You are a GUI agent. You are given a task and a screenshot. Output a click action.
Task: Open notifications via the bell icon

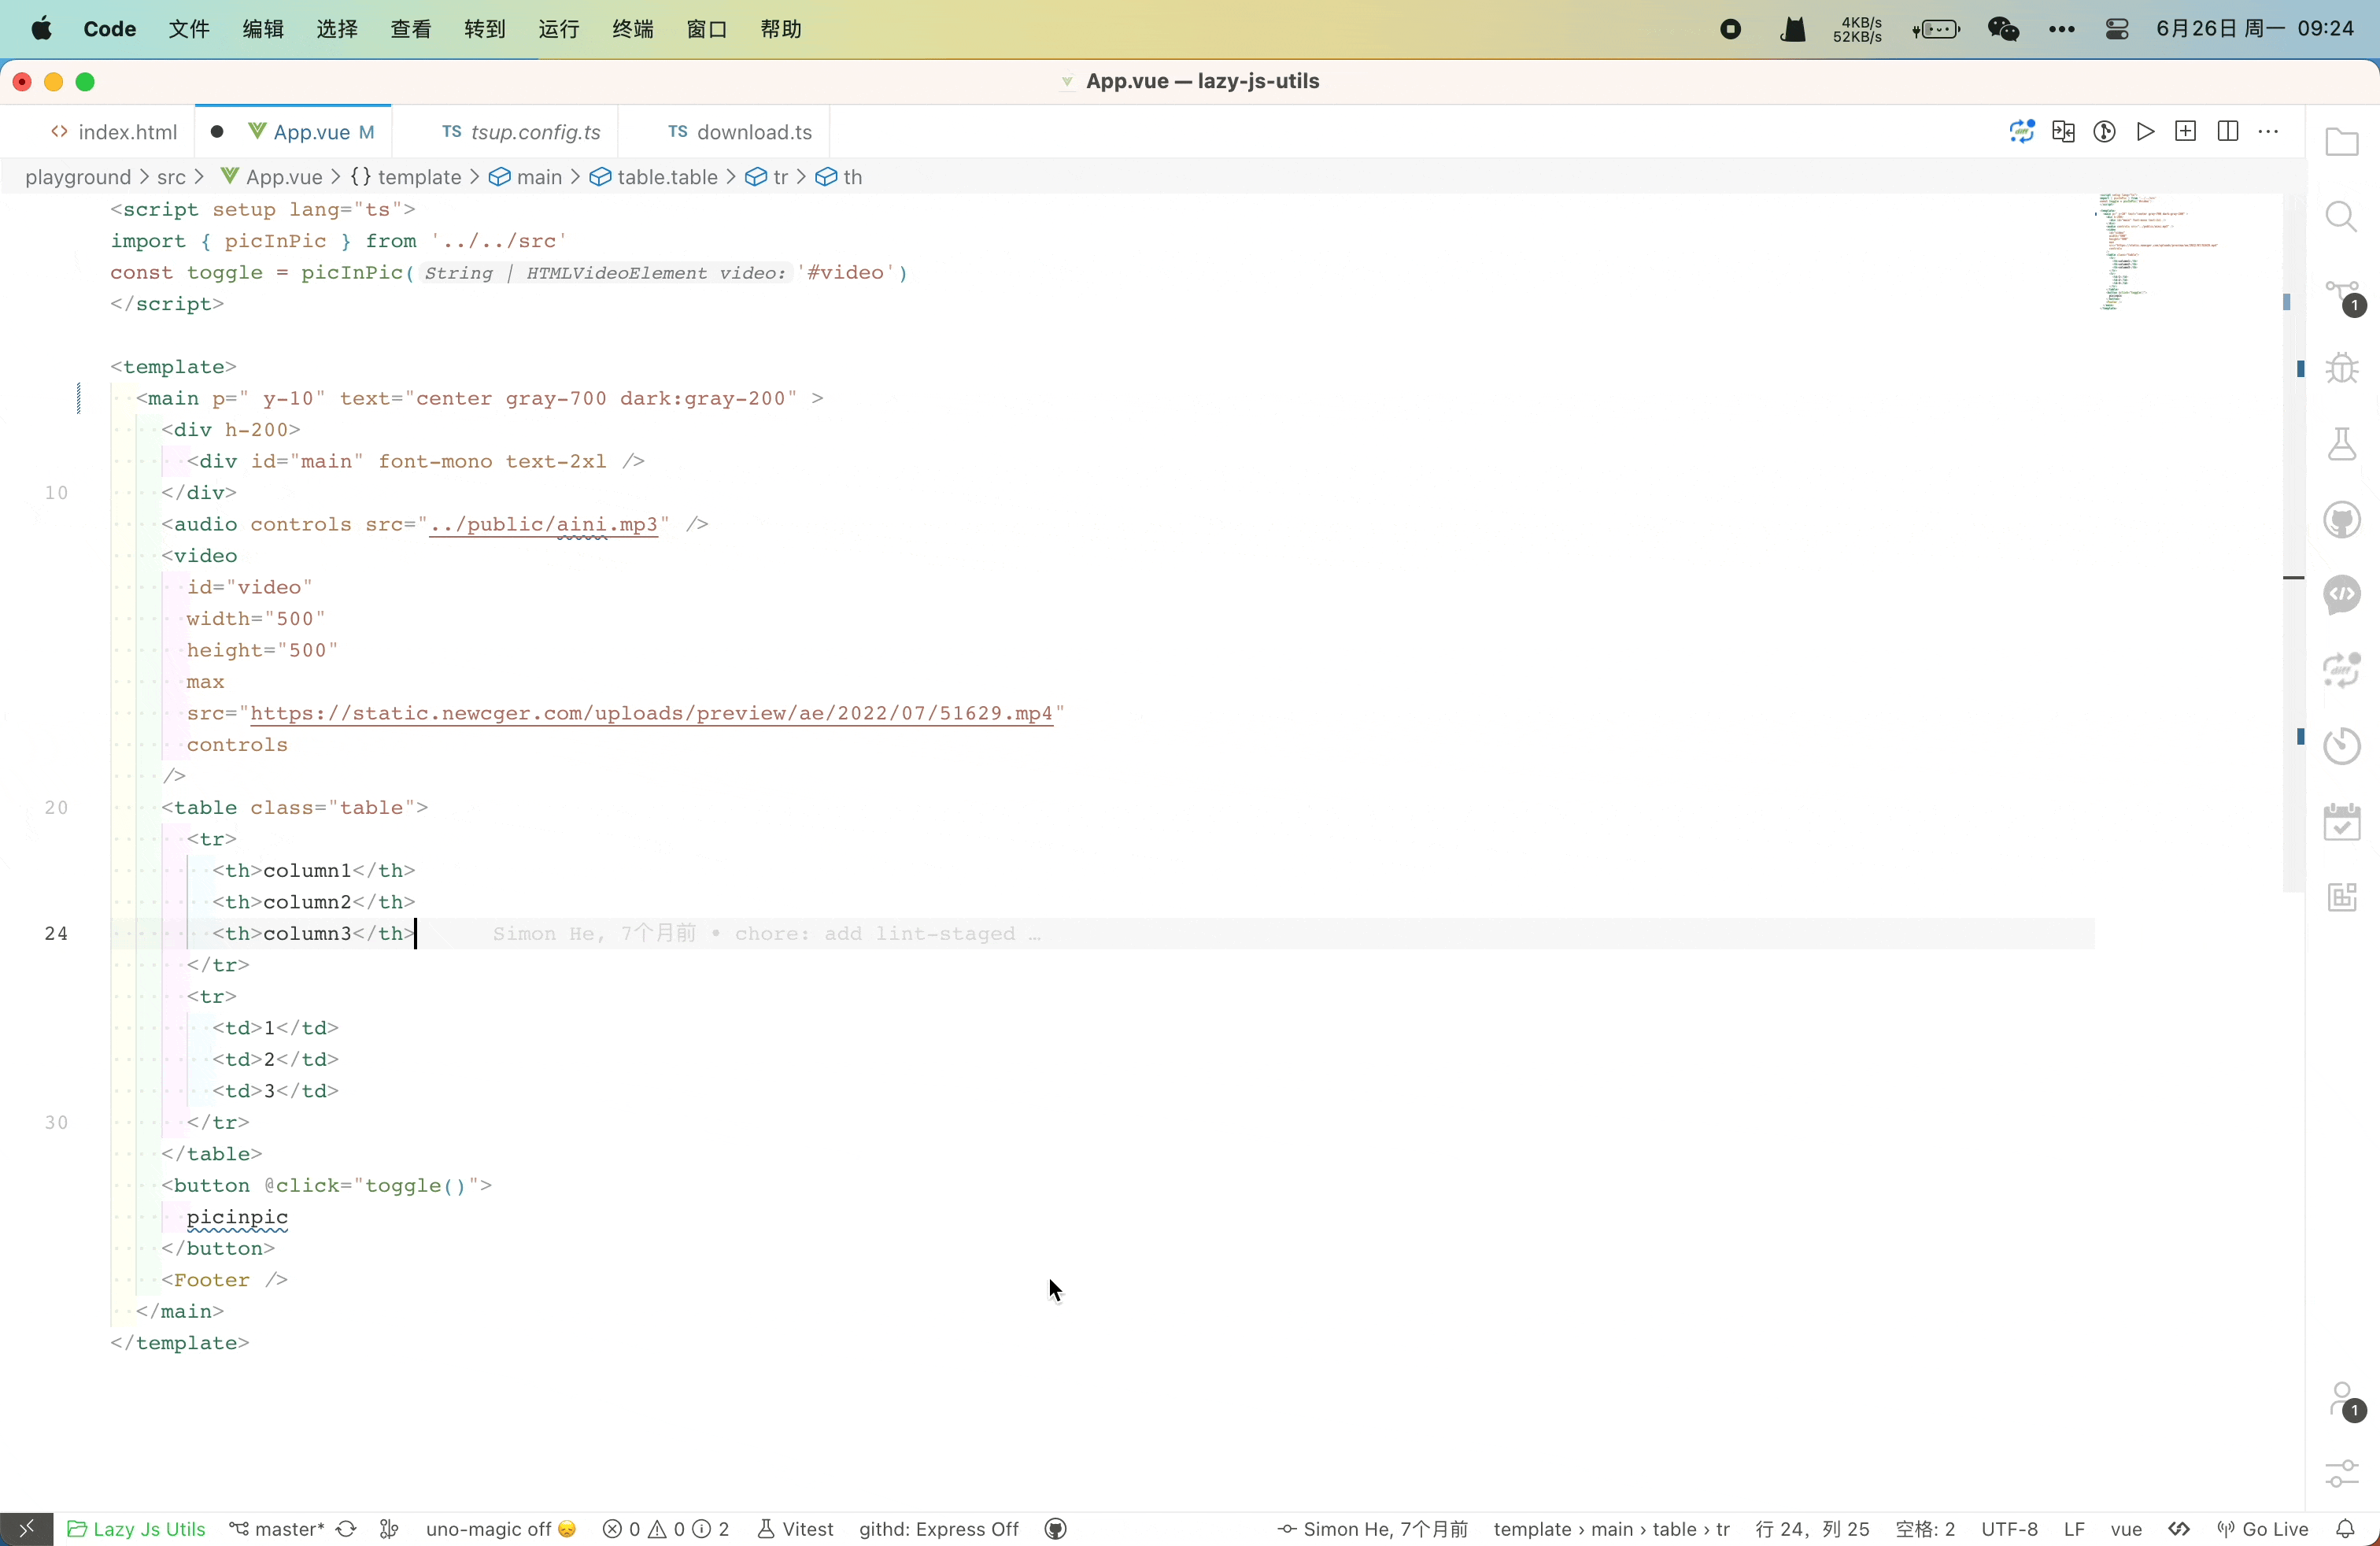click(2349, 1528)
